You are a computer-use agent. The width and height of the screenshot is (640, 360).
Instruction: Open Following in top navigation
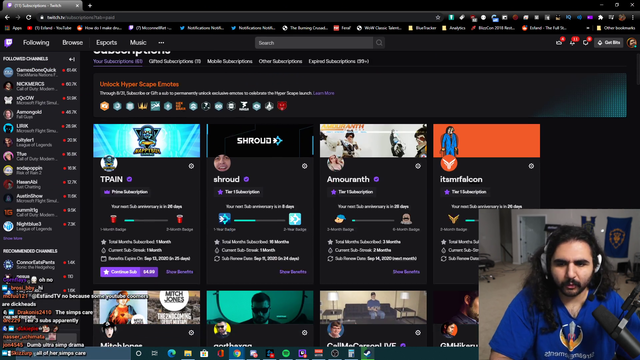36,42
